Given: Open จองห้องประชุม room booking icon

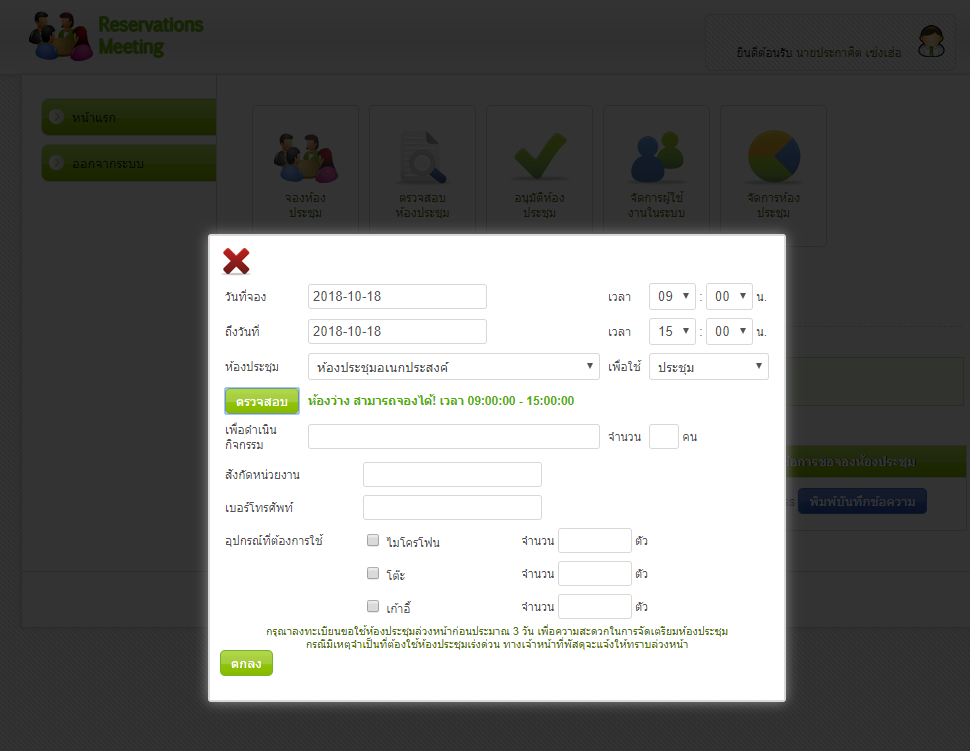Looking at the screenshot, I should (x=306, y=158).
